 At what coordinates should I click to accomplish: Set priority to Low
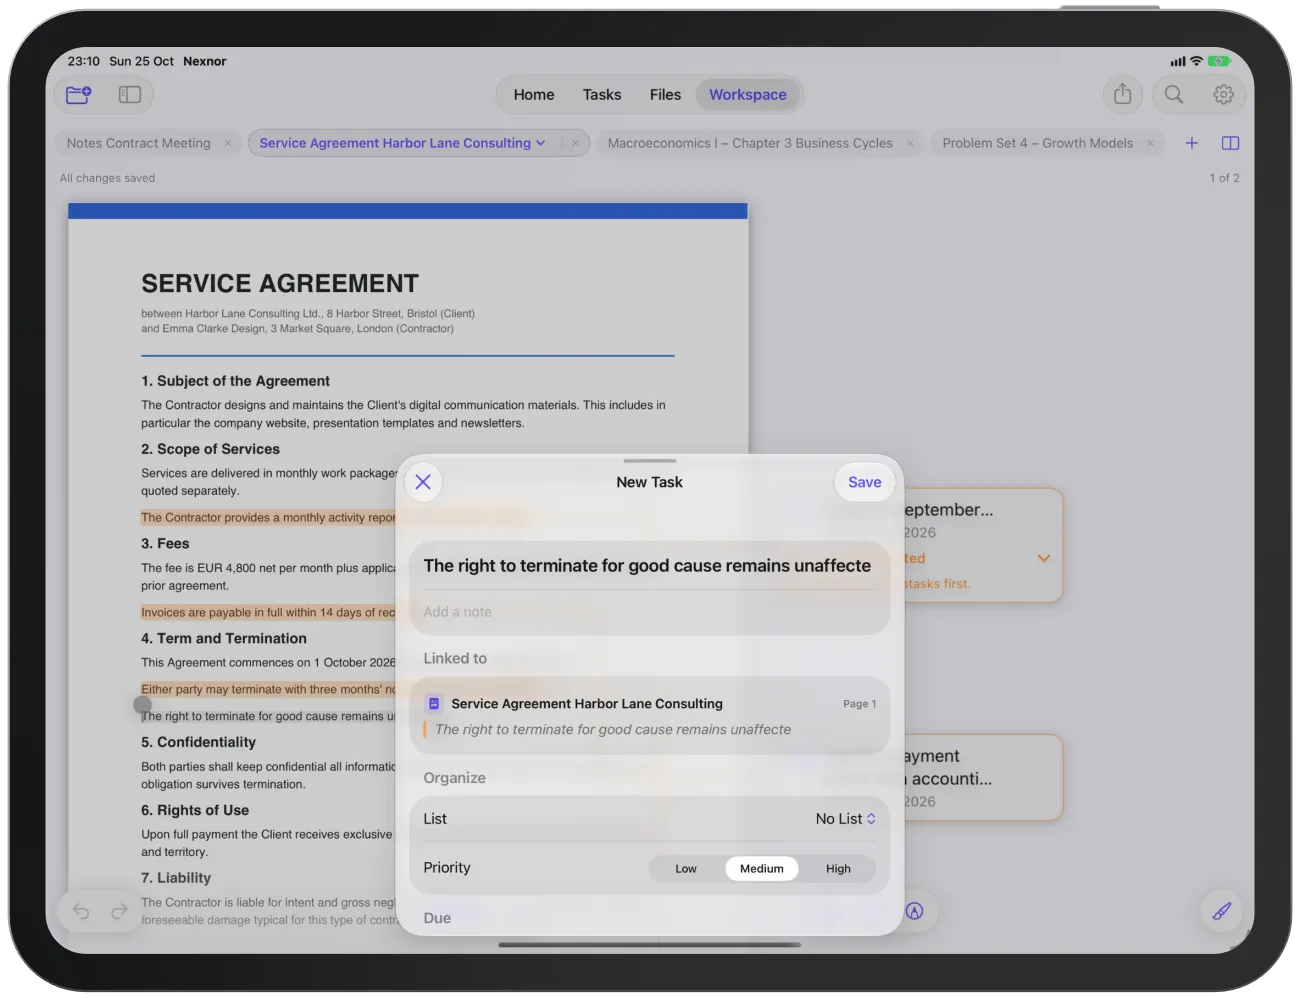(x=686, y=869)
